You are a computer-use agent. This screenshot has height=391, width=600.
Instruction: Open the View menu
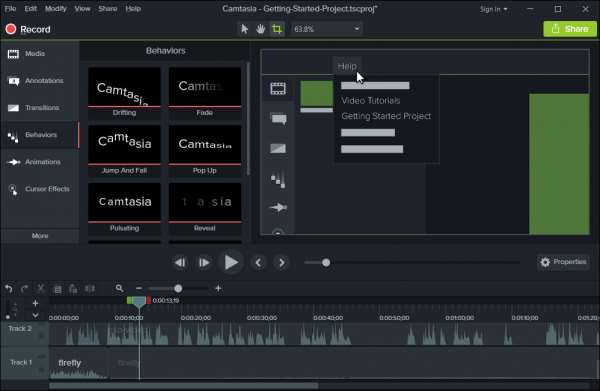click(82, 9)
